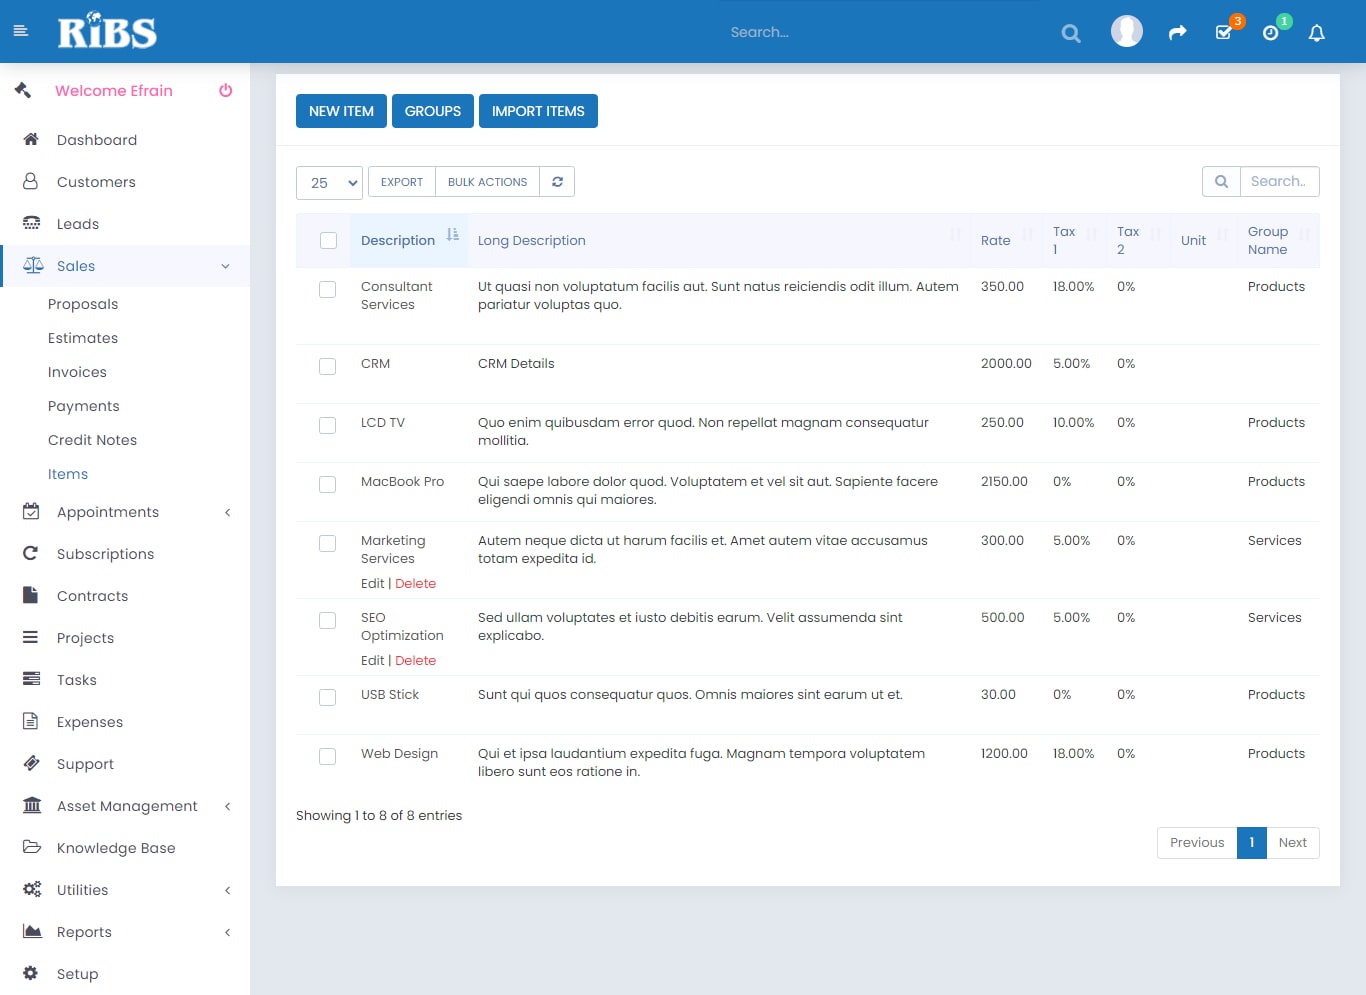Select the MacBook Pro row checkbox
Screen dimensions: 1366x995
(x=327, y=484)
